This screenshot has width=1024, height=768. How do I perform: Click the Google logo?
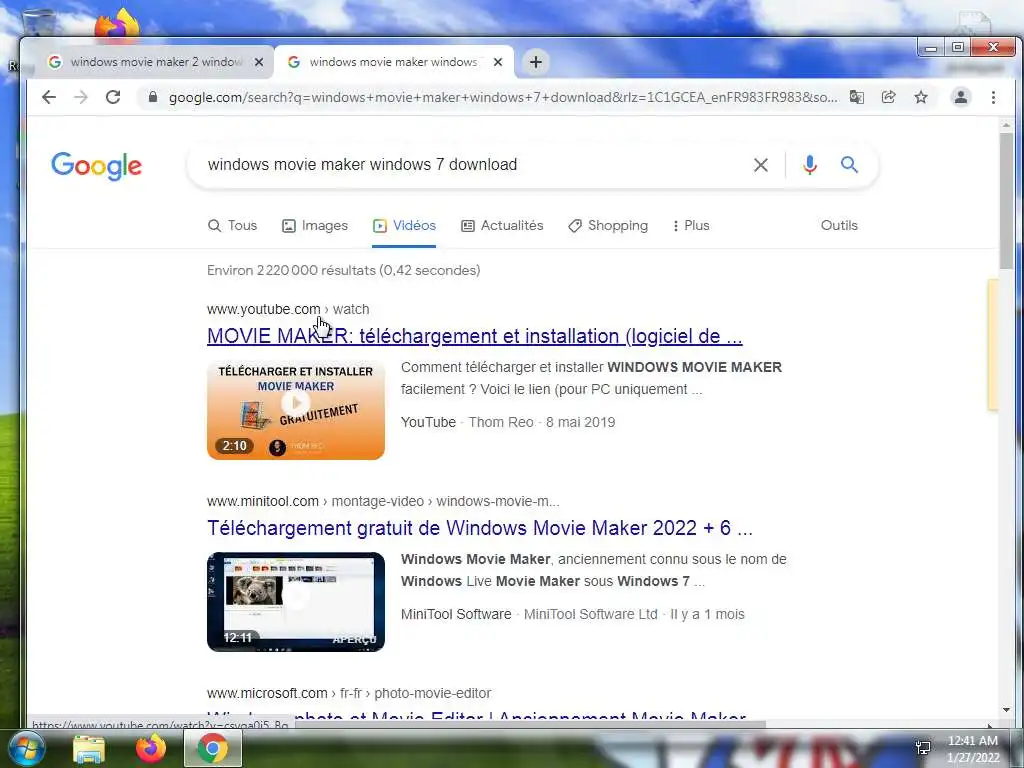click(97, 165)
